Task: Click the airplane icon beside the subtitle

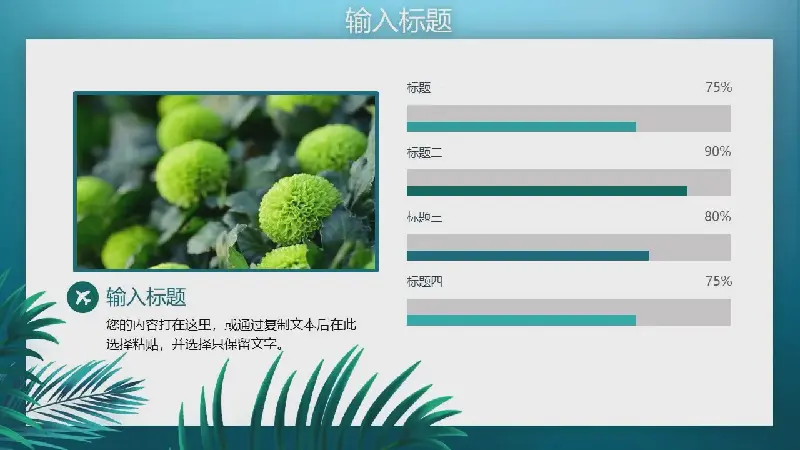Action: pyautogui.click(x=81, y=297)
